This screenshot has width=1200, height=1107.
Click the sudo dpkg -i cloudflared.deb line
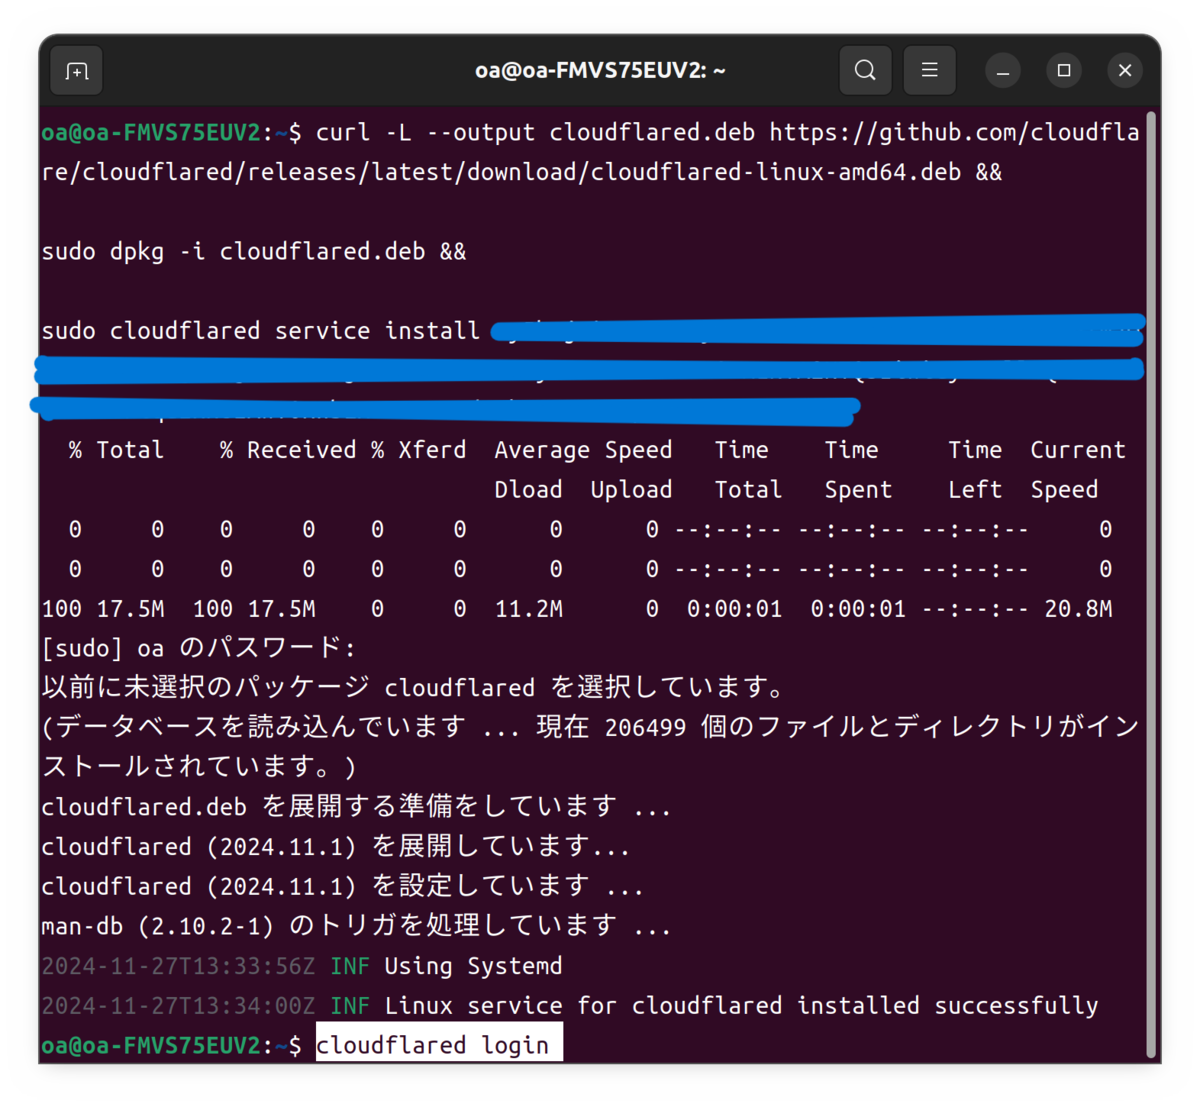point(254,252)
